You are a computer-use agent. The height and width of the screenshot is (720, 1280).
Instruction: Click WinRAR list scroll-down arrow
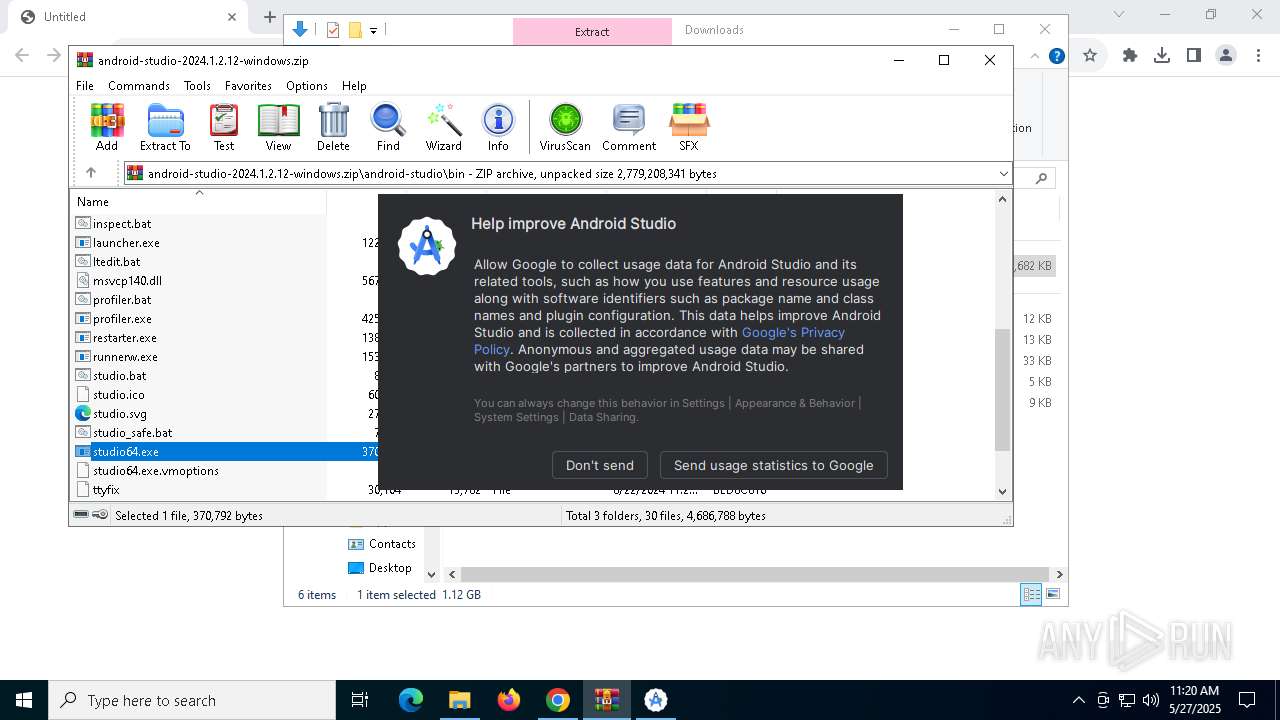pos(1003,491)
